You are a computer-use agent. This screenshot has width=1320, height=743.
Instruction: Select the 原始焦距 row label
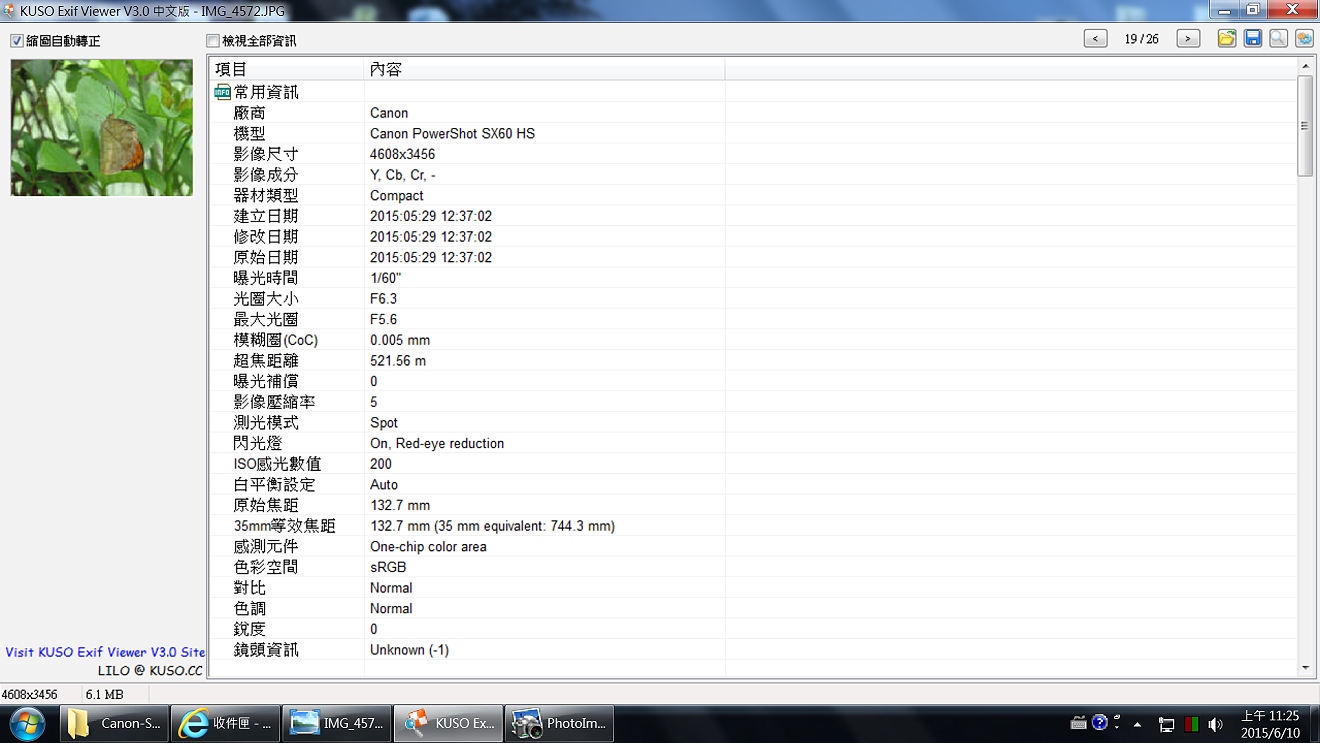tap(266, 505)
